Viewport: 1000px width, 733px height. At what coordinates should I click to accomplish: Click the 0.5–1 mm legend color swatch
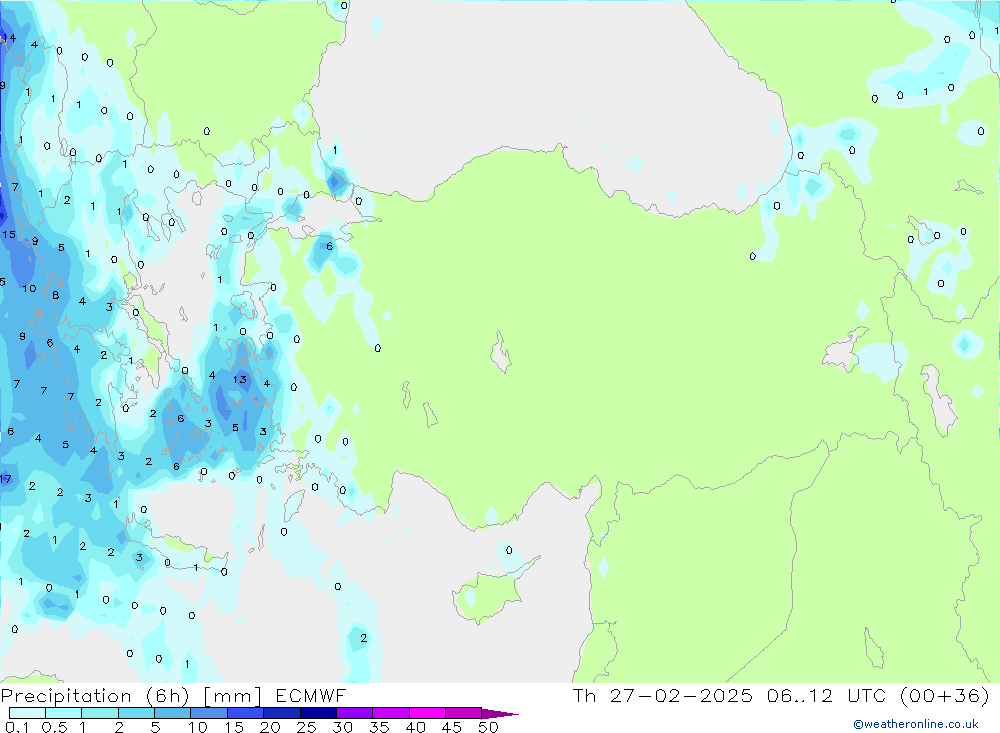pyautogui.click(x=64, y=713)
